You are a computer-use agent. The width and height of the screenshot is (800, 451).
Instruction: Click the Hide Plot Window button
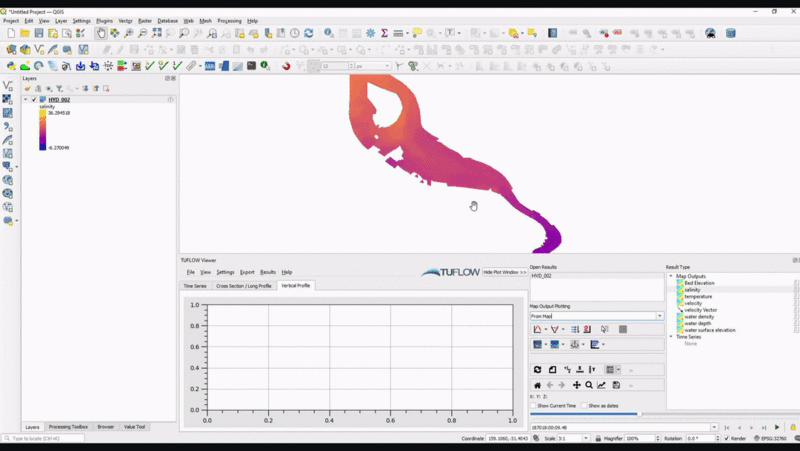505,272
